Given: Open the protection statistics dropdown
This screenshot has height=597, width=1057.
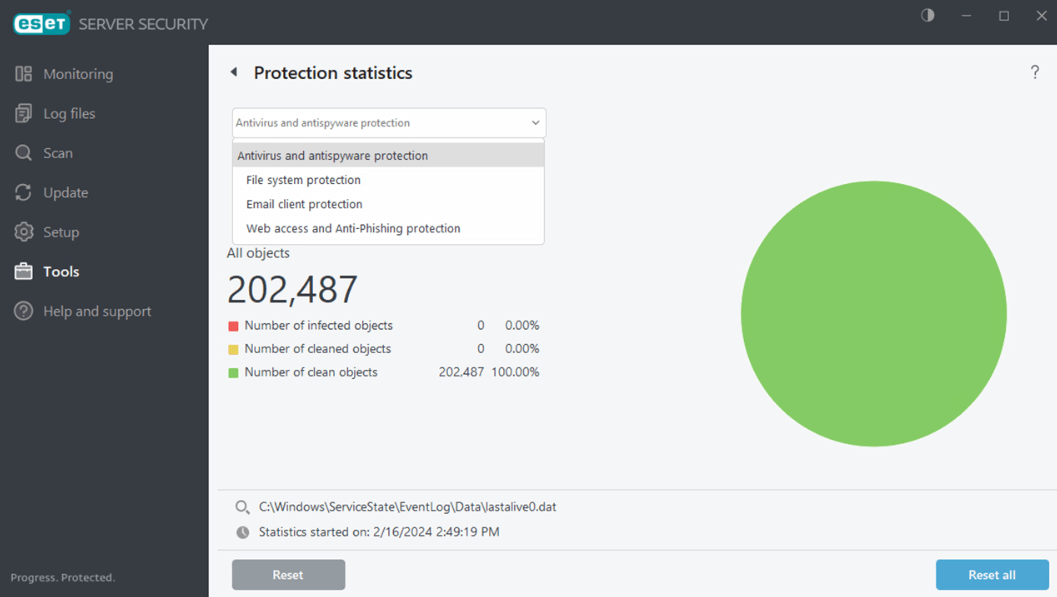Looking at the screenshot, I should [388, 122].
